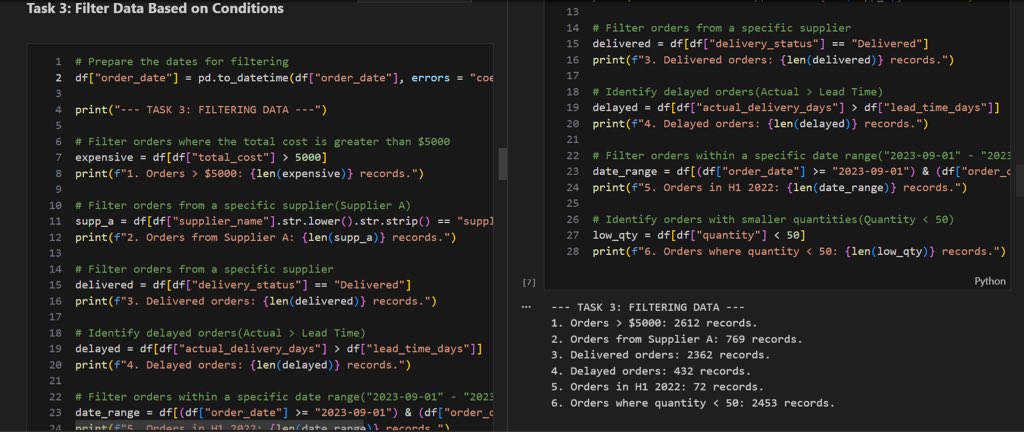Click the 'delayed = df[...]' line in the right code cell
This screenshot has width=1024, height=432.
coord(796,108)
